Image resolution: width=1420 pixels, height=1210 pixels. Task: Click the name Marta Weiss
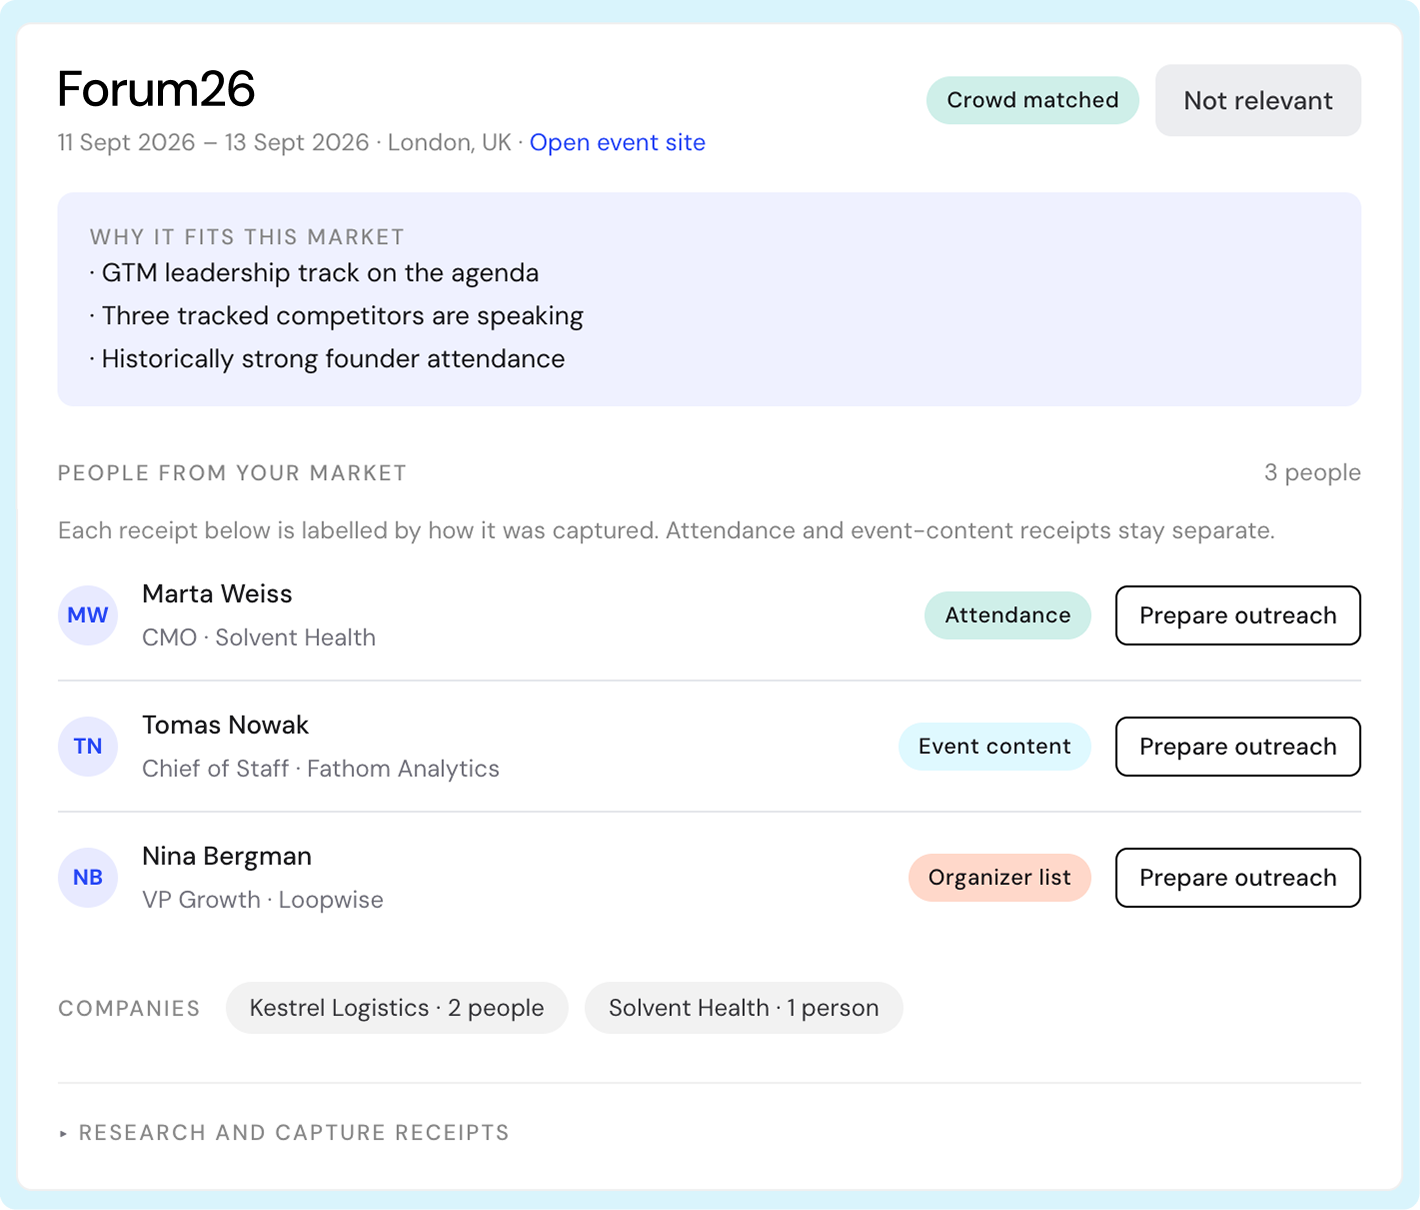point(217,594)
